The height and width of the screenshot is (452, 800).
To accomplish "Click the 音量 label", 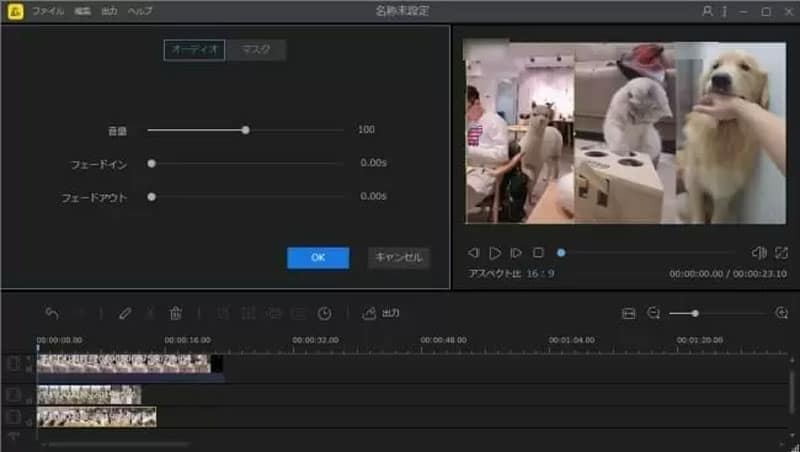I will coord(117,131).
